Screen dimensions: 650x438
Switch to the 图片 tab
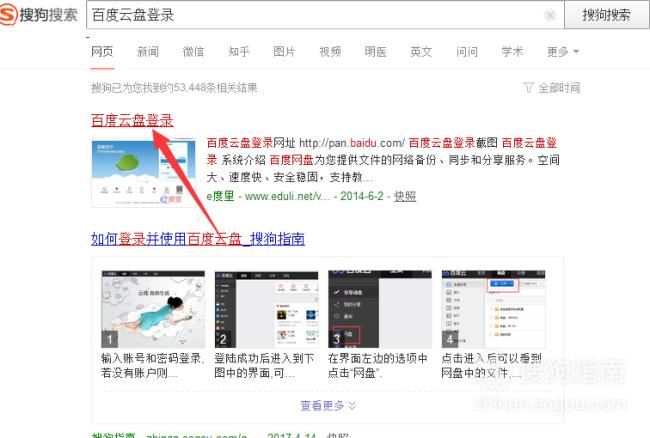284,52
